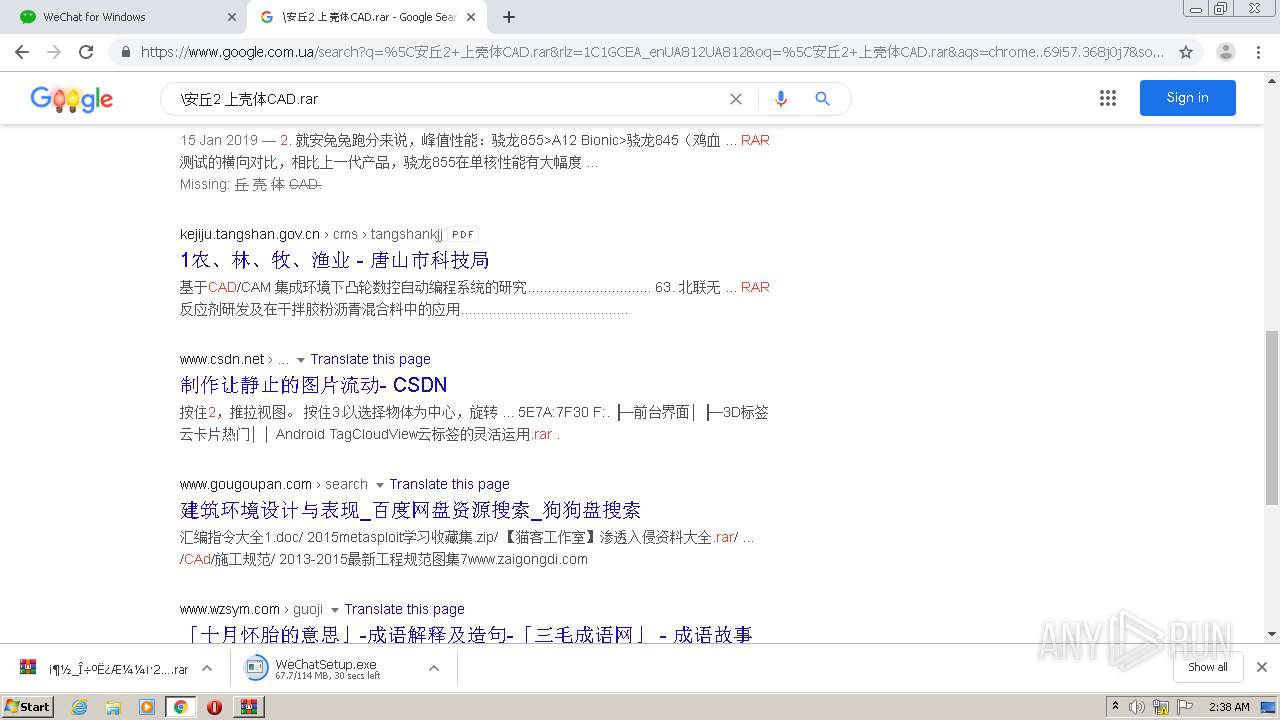Select the Google Search tab
This screenshot has width=1280, height=720.
[367, 17]
